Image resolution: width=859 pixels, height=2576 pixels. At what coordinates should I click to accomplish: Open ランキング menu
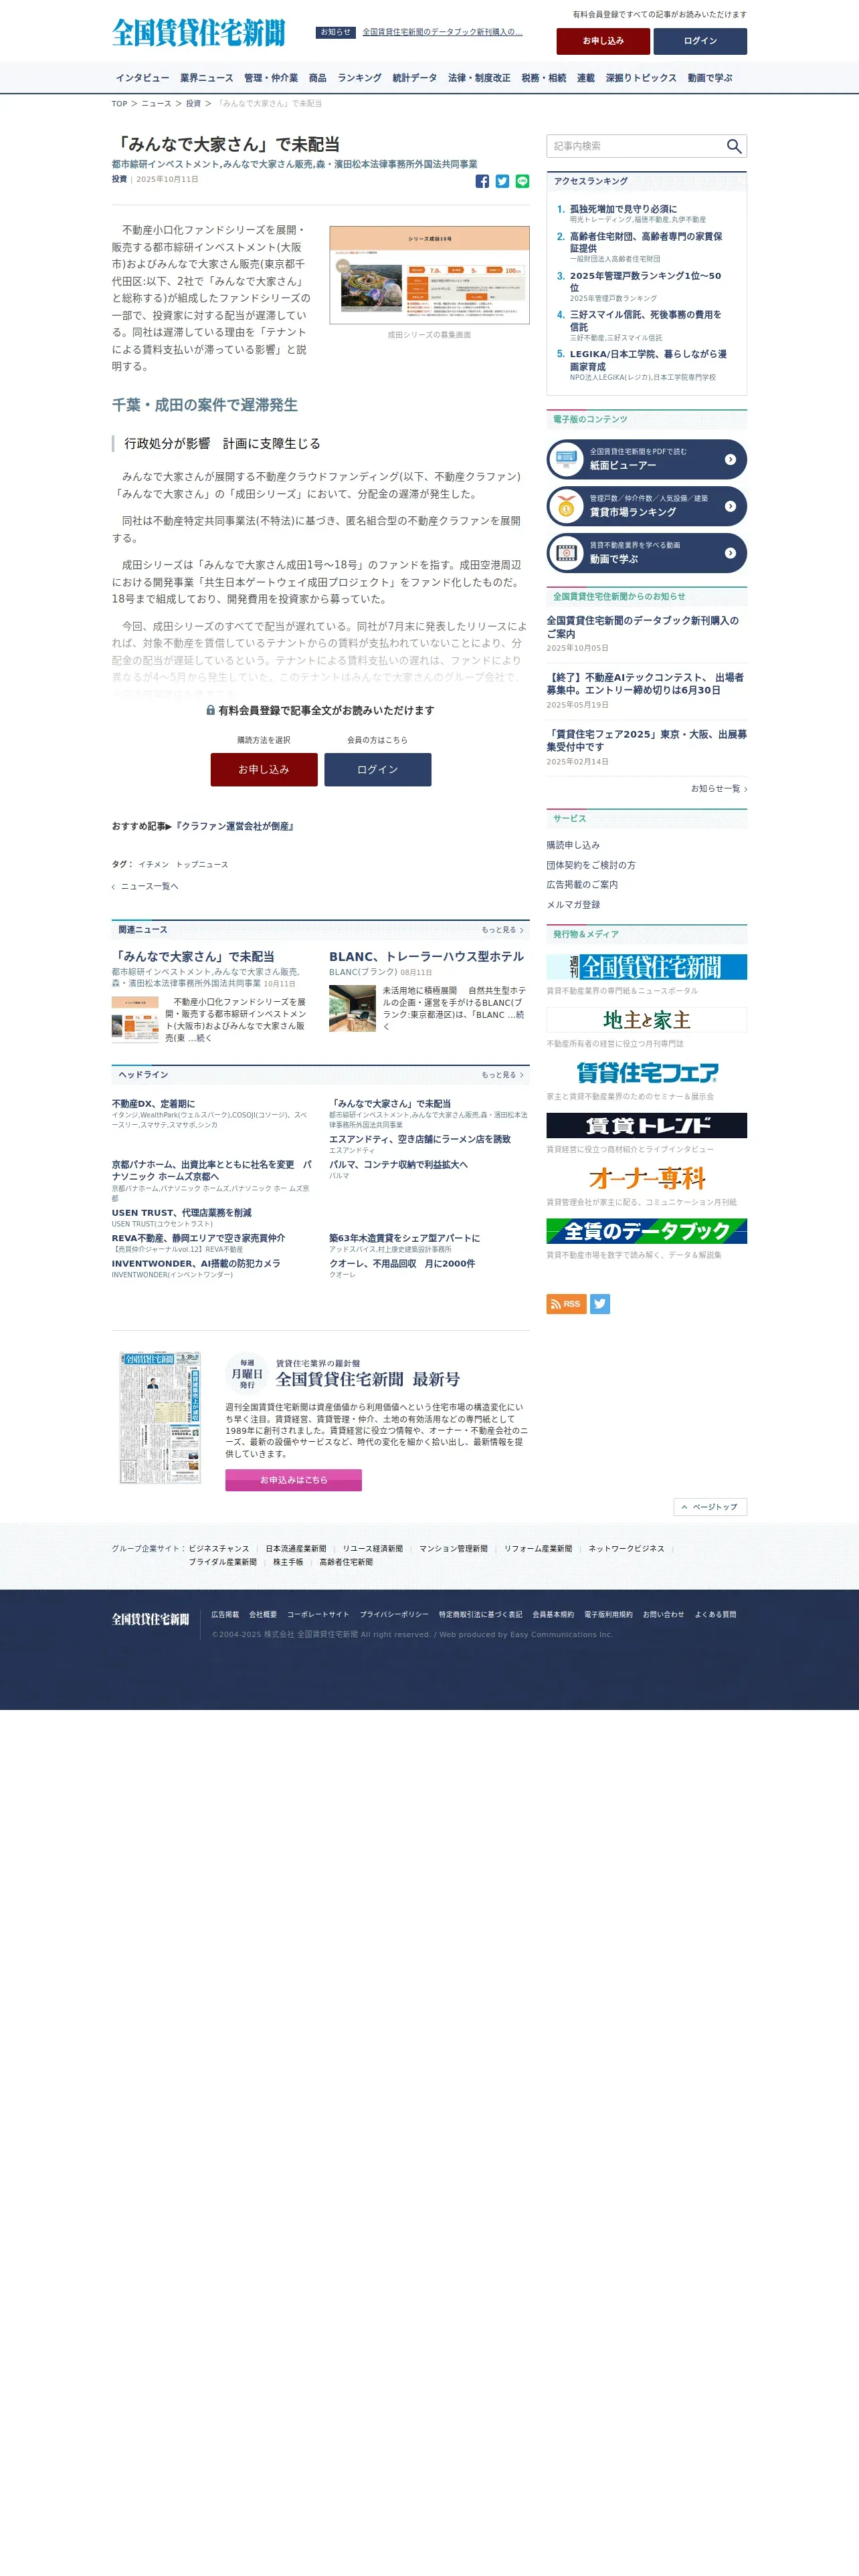coord(359,78)
